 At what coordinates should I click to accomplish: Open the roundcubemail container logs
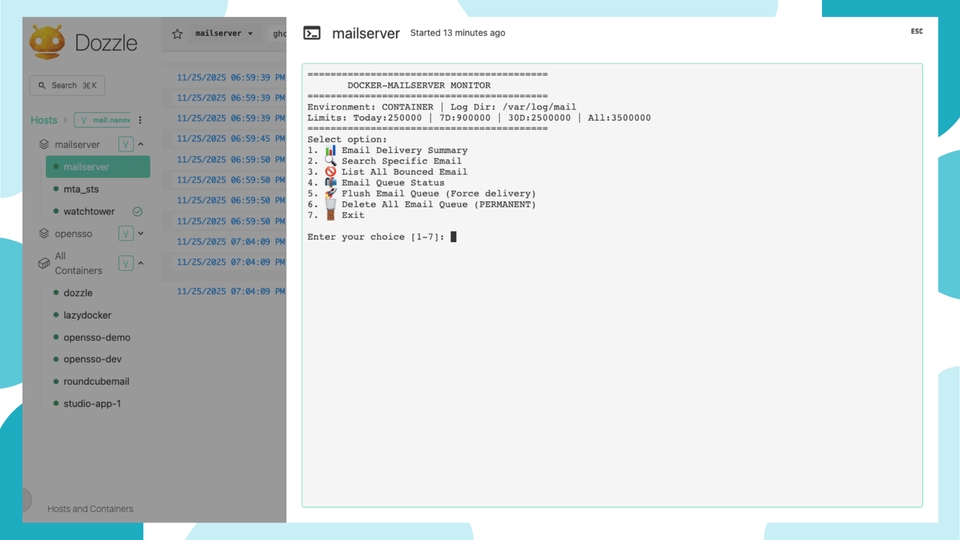[96, 381]
